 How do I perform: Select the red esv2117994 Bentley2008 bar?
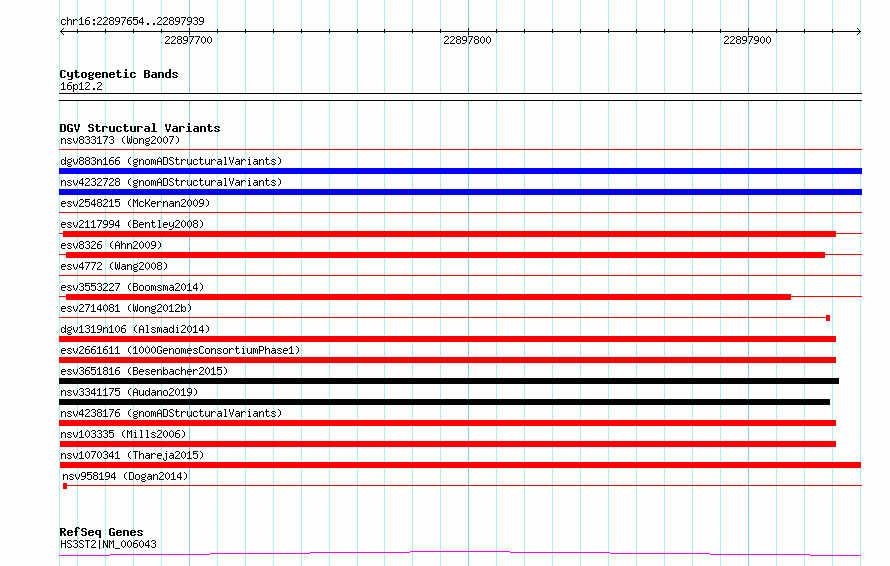(449, 234)
